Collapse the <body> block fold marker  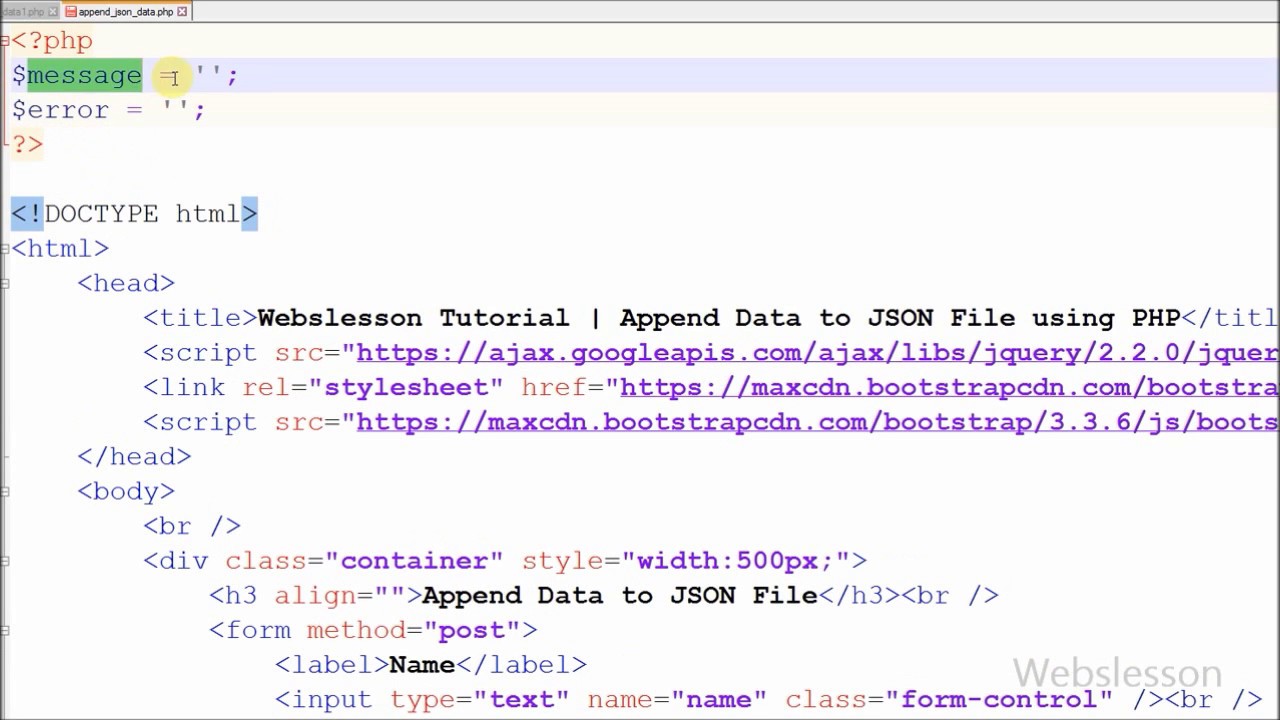(5, 492)
